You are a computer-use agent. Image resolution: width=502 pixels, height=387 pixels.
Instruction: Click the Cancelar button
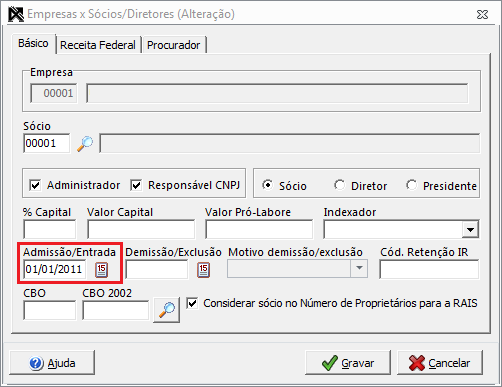440,363
